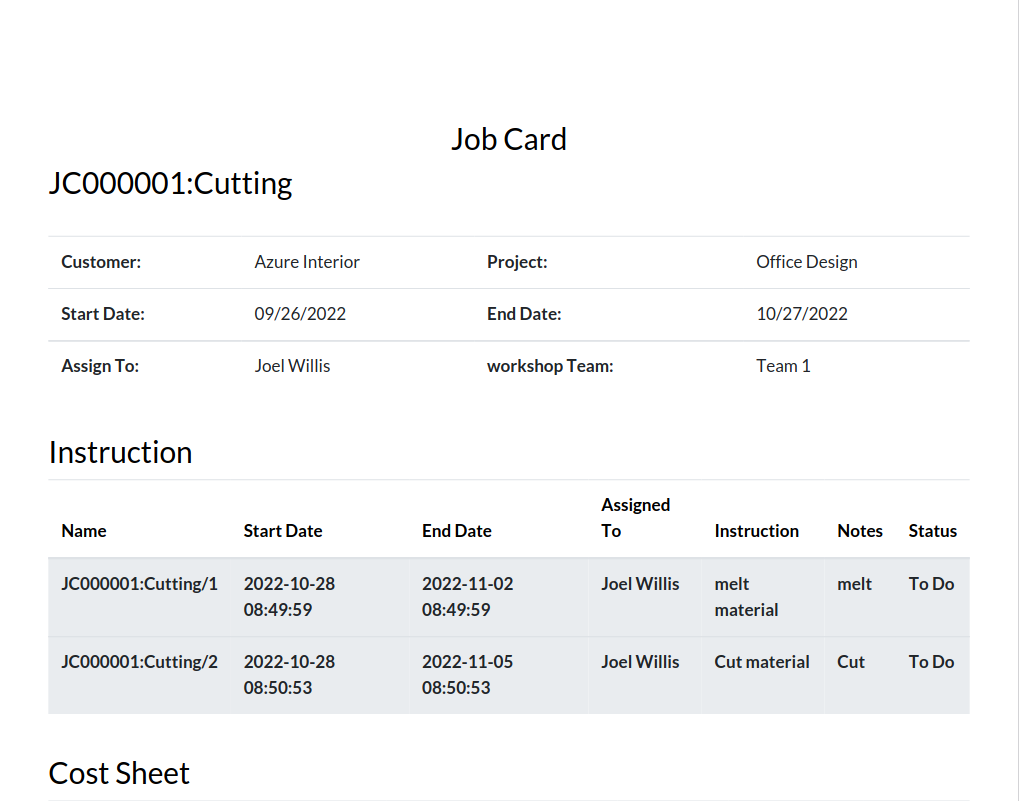1019x801 pixels.
Task: Click the Notes column header
Action: point(860,531)
